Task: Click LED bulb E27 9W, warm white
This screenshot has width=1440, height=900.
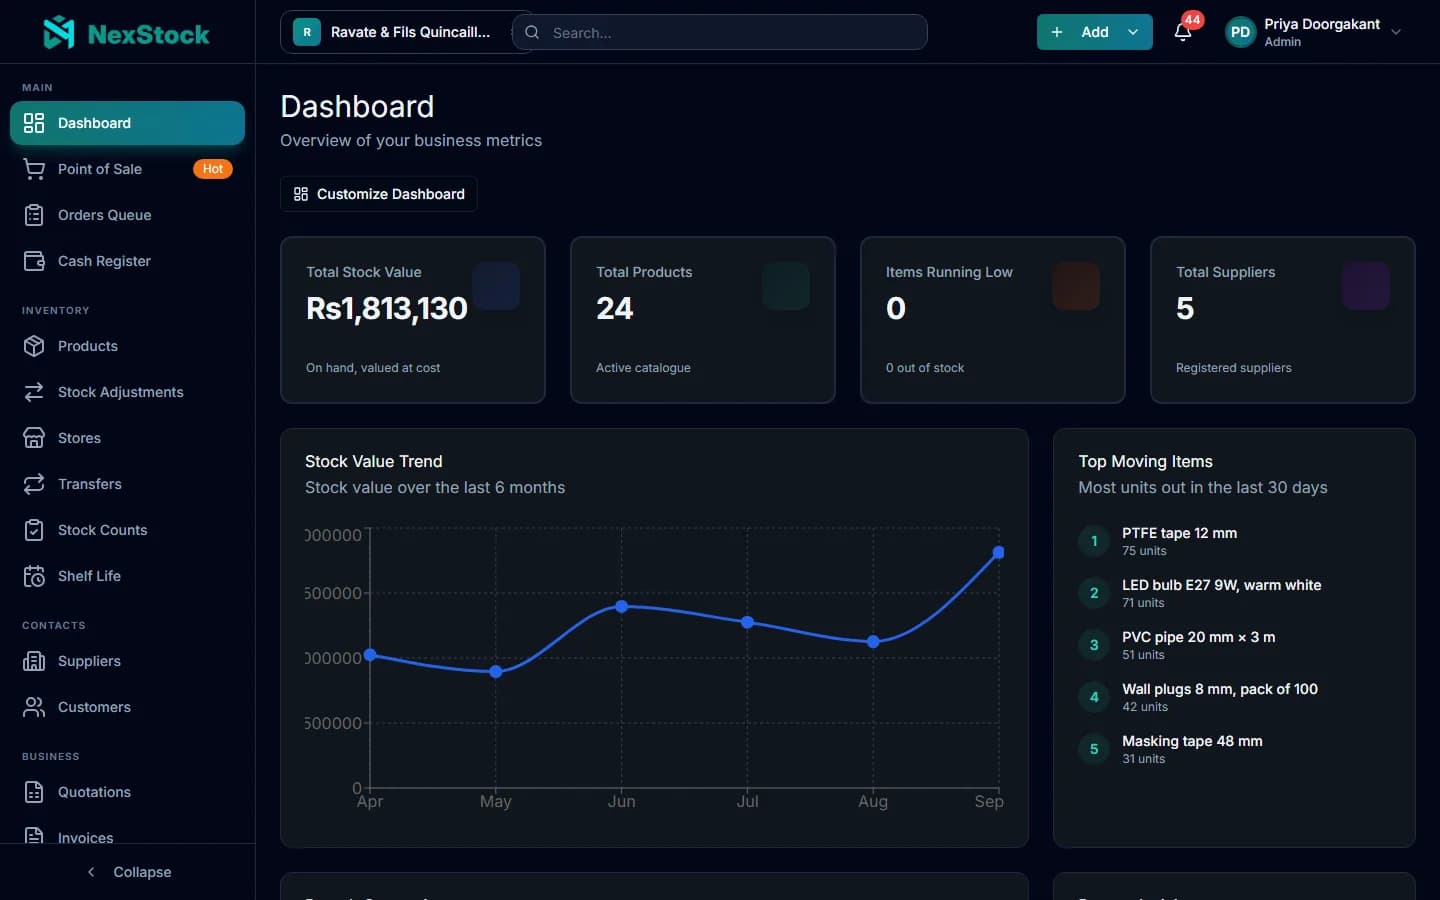Action: click(x=1235, y=593)
